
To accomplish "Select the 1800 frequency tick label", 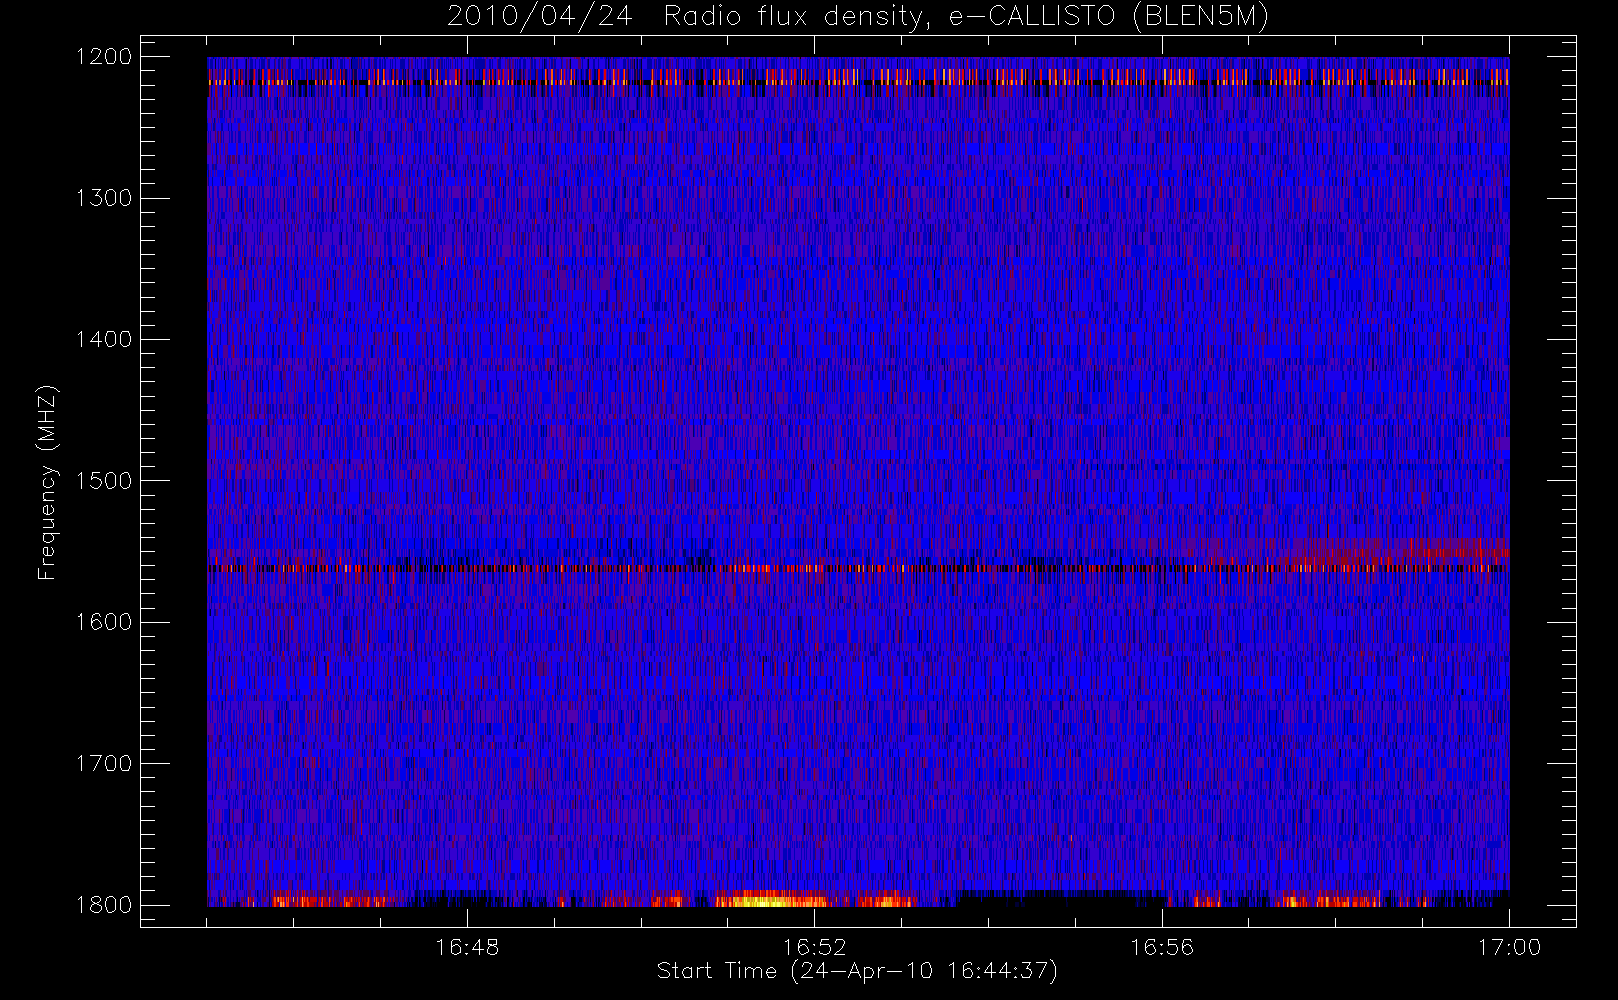I will pos(104,905).
